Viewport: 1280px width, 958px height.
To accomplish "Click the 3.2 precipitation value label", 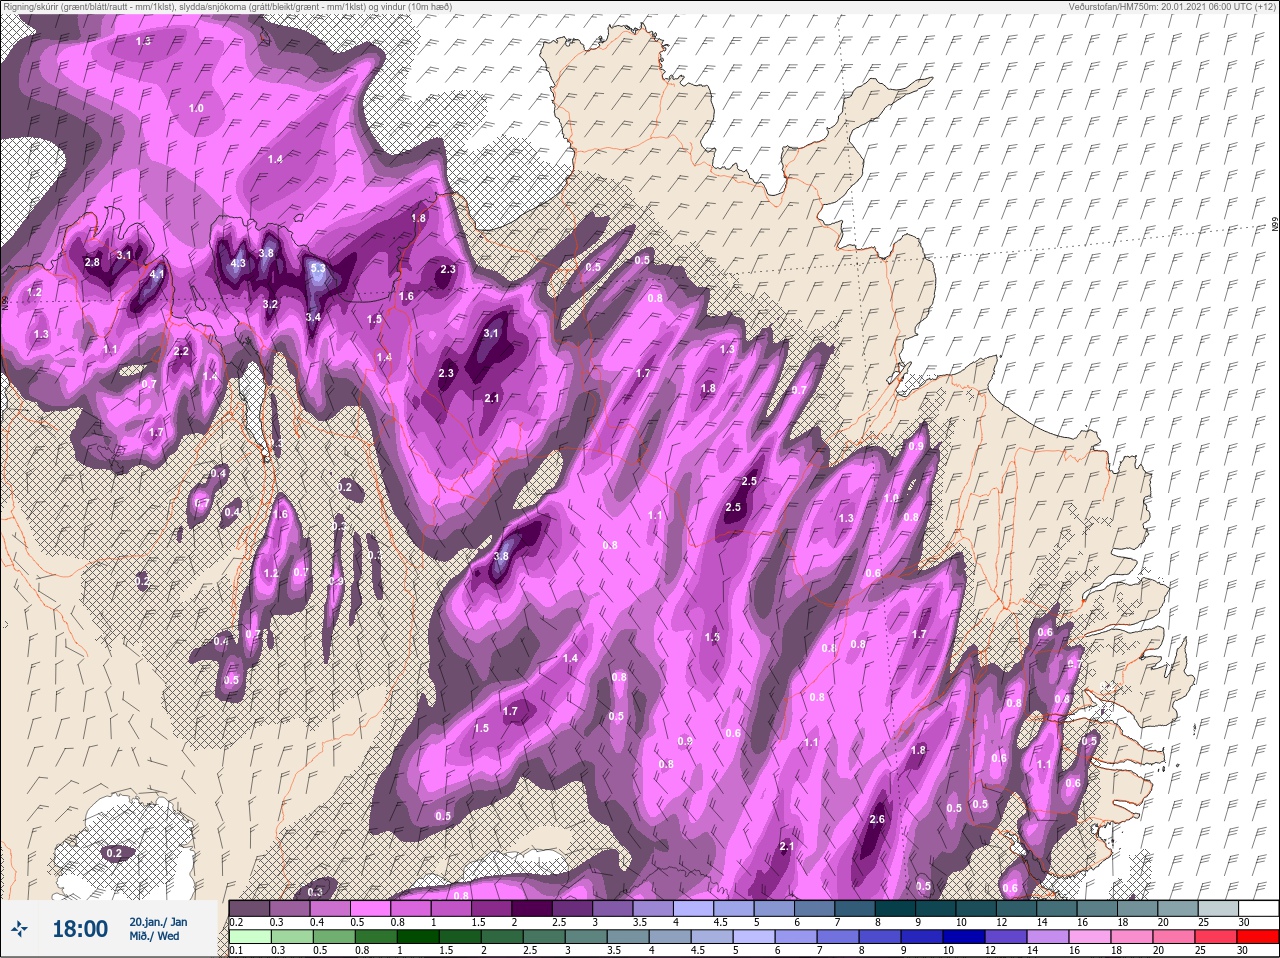I will pos(270,304).
